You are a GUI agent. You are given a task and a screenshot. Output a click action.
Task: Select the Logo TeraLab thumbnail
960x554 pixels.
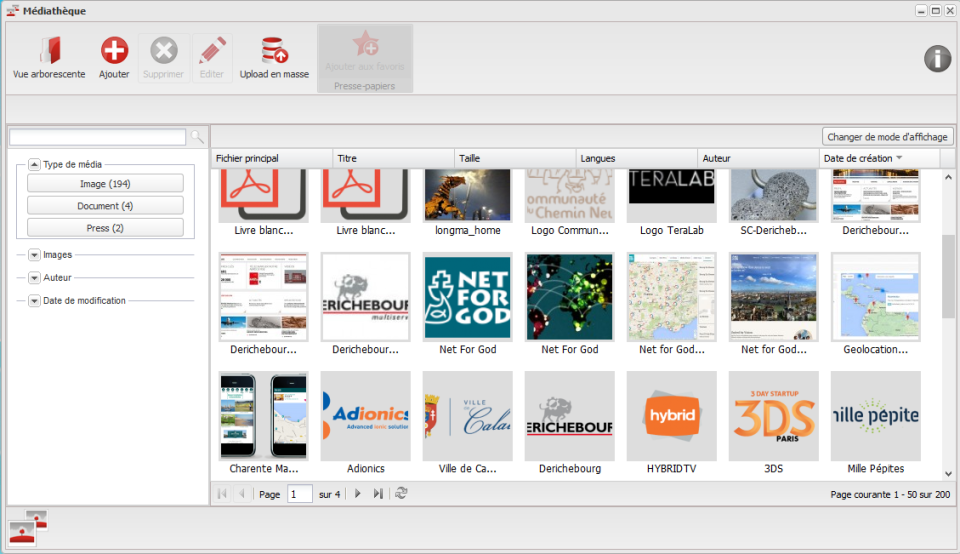pyautogui.click(x=672, y=195)
